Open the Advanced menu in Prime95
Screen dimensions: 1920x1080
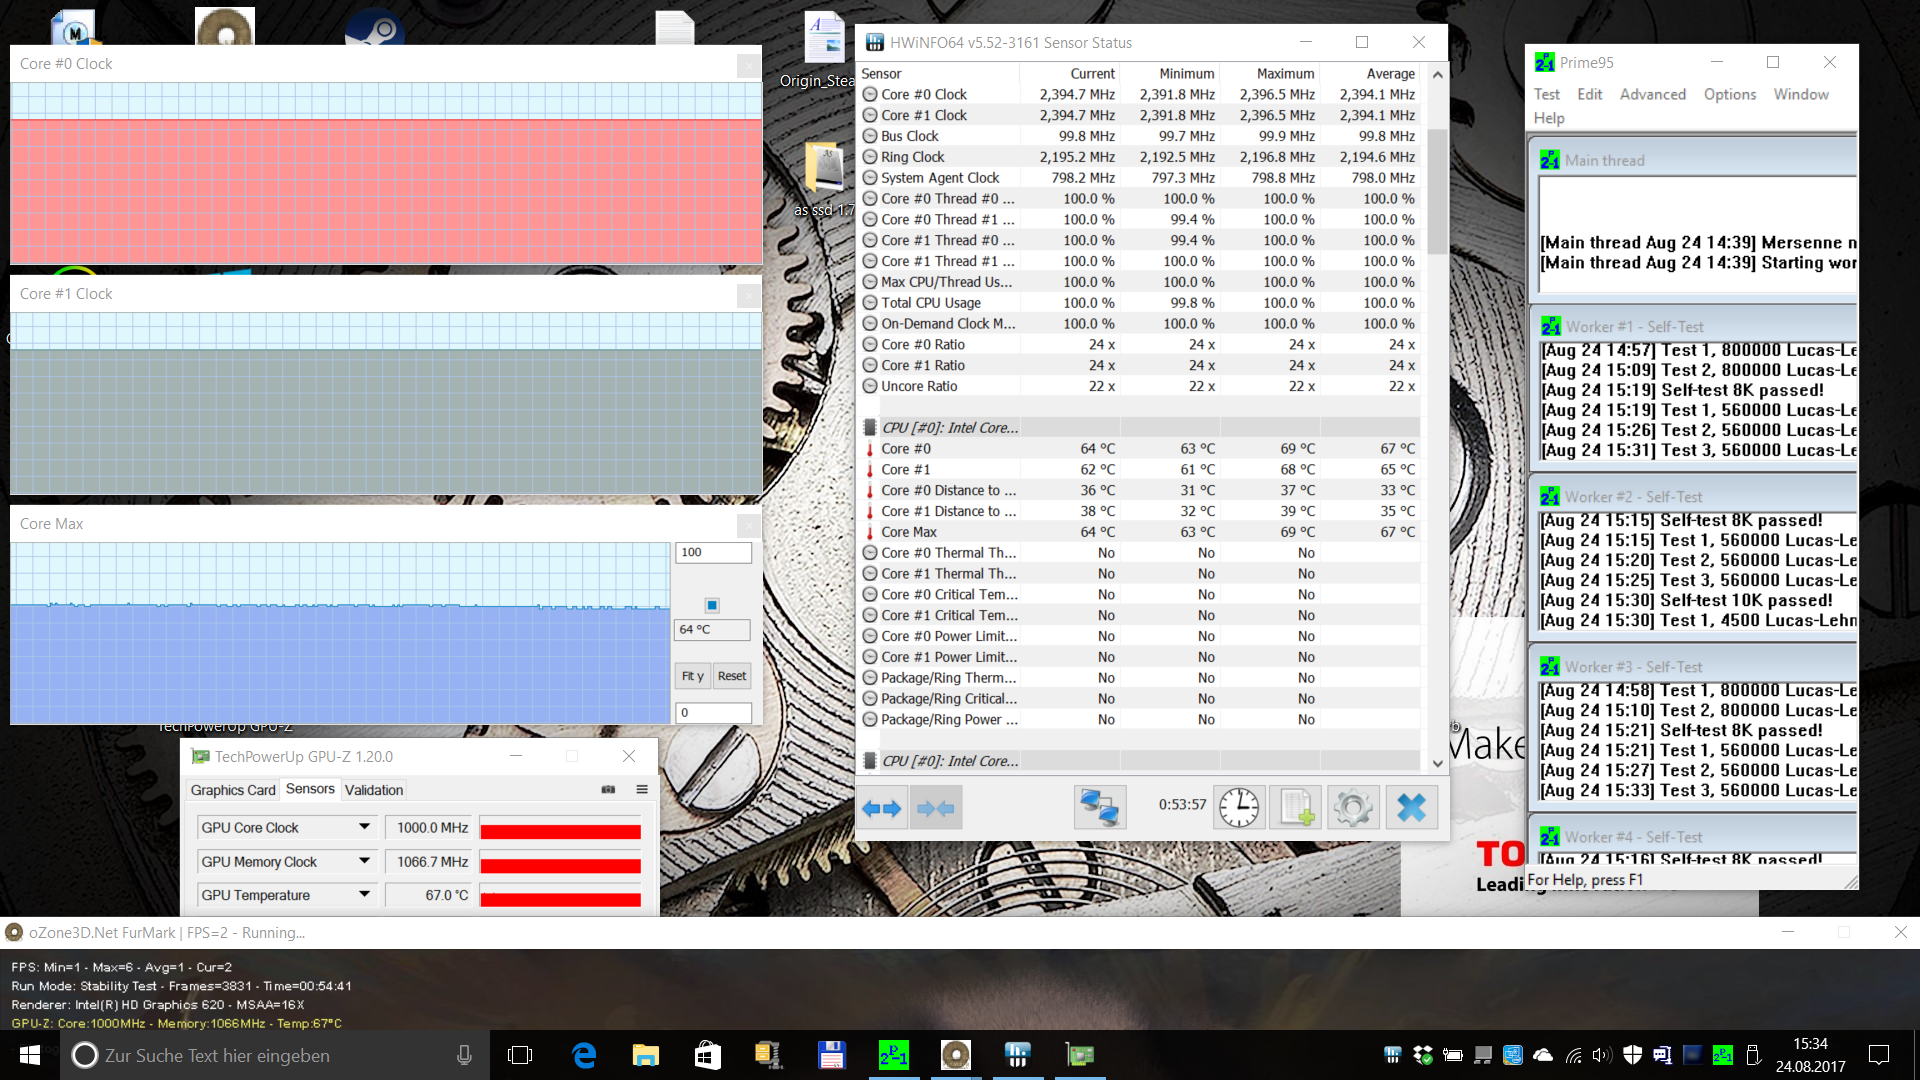tap(1652, 94)
